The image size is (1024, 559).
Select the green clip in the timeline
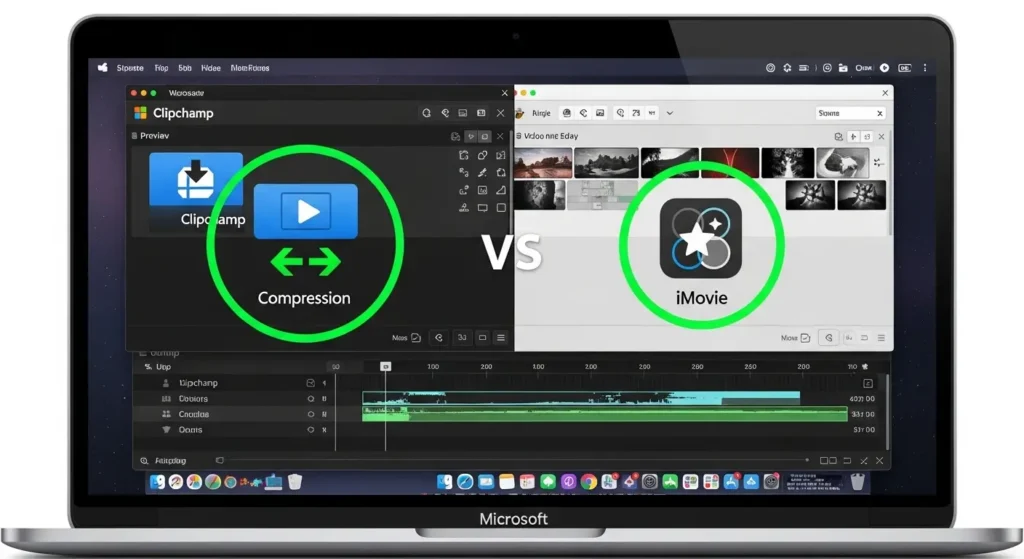click(605, 413)
